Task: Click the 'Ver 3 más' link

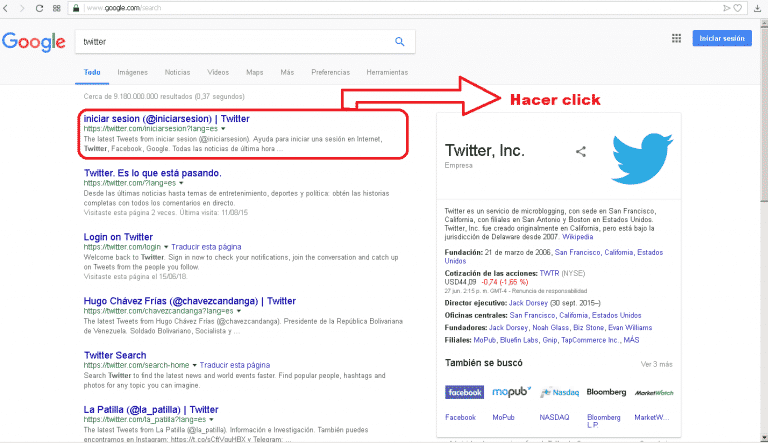Action: 657,364
